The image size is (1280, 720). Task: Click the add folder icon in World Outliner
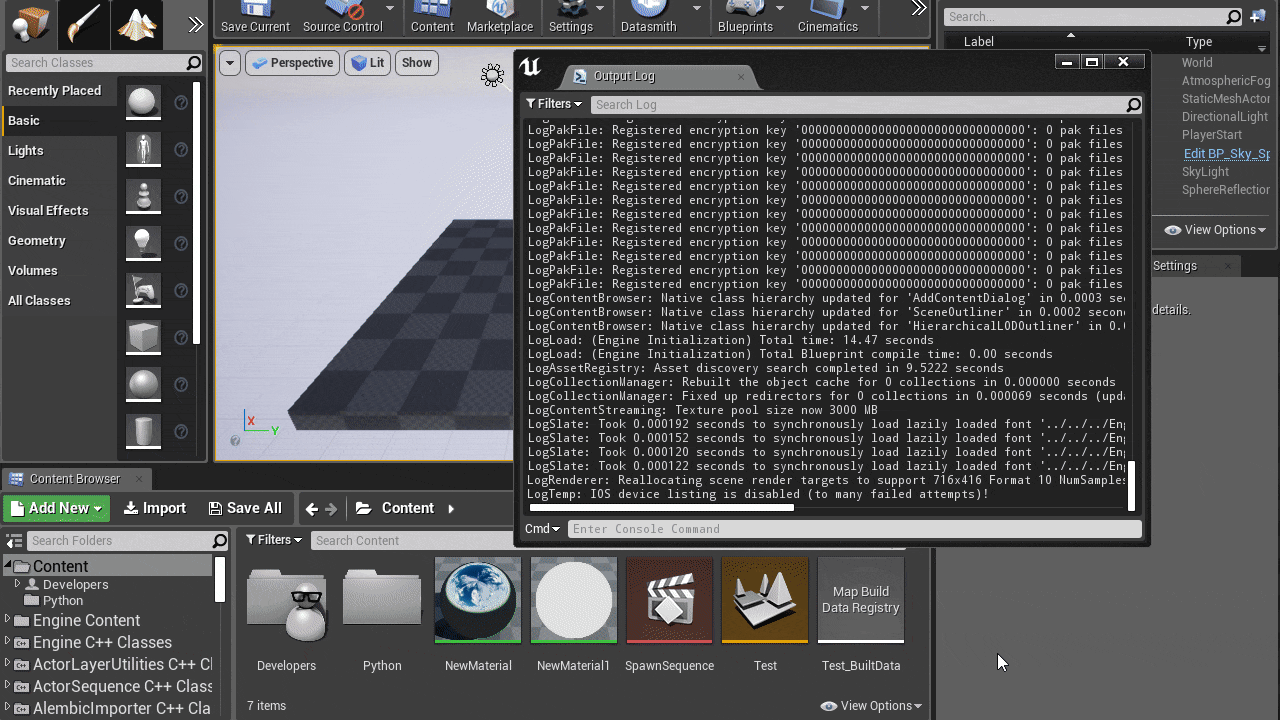tap(1259, 16)
